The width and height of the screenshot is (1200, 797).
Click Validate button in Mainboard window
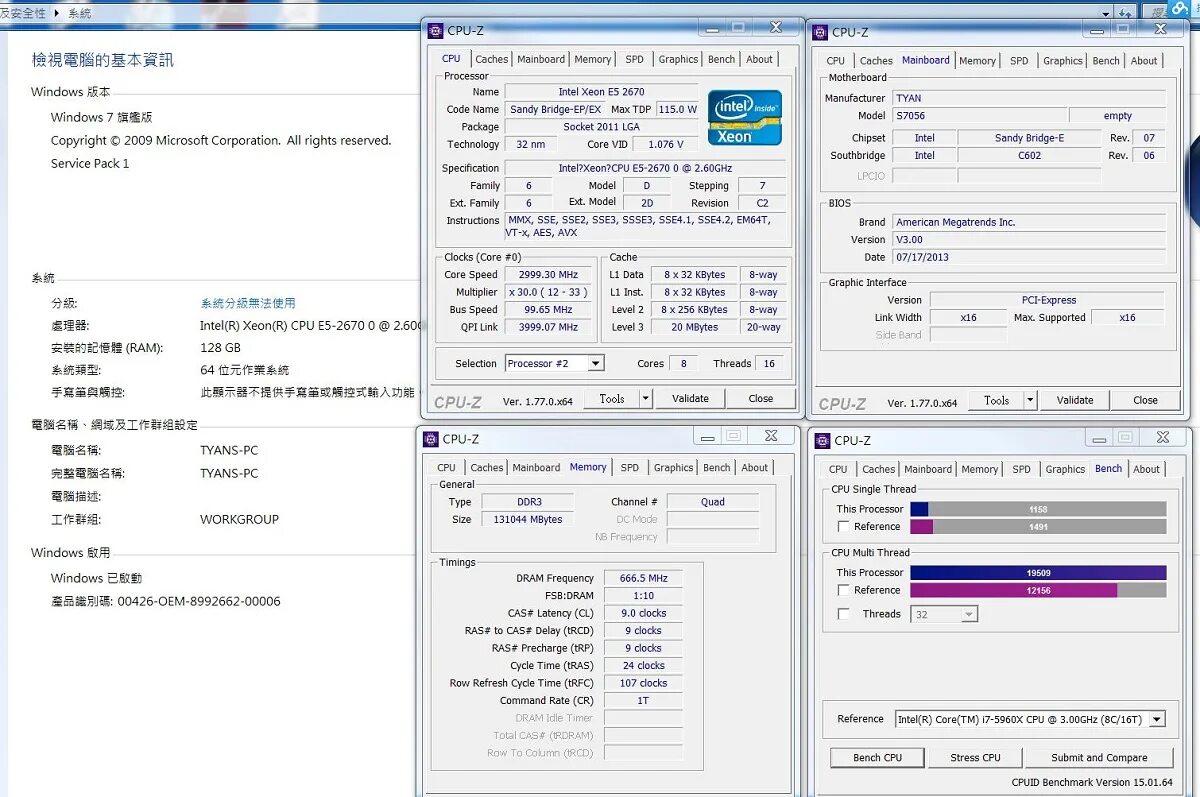[x=1075, y=400]
